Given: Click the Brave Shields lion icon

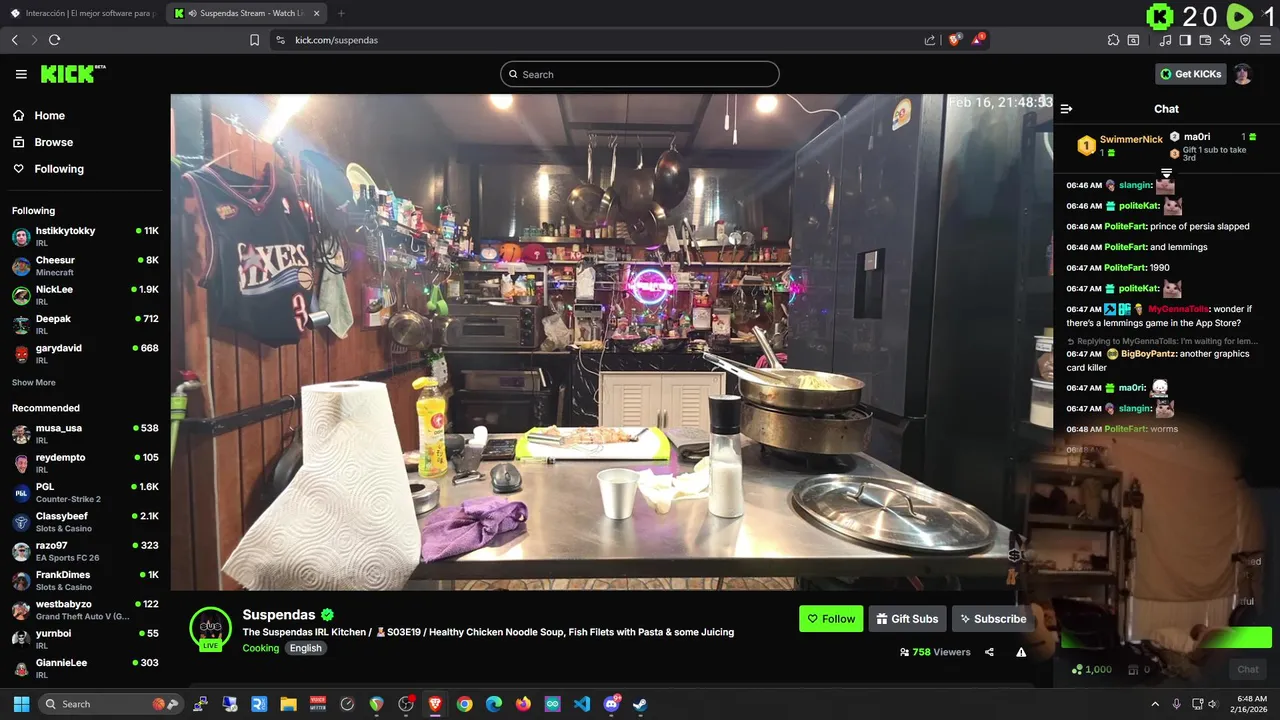Looking at the screenshot, I should 955,40.
